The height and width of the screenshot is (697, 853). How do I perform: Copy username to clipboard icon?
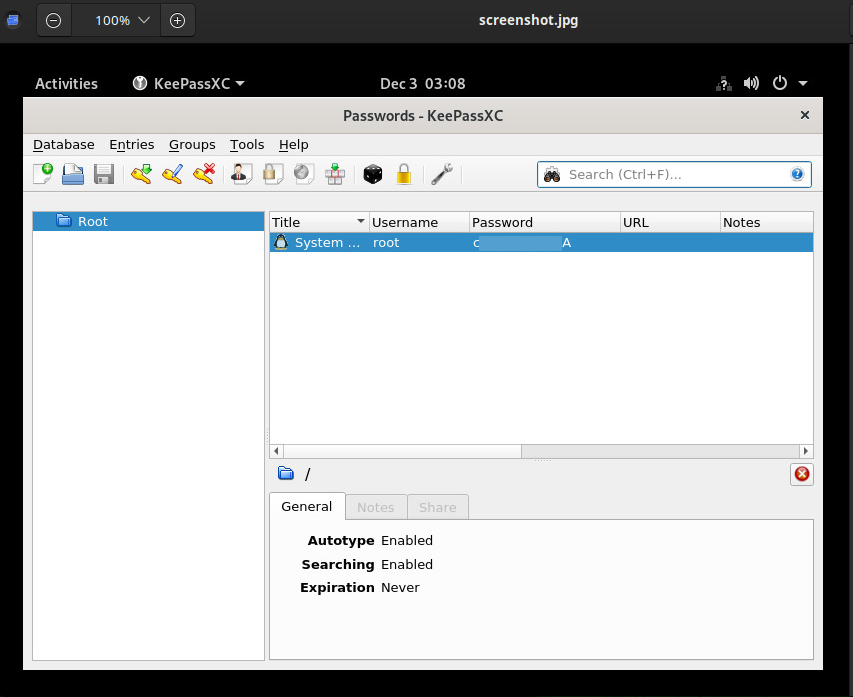241,174
